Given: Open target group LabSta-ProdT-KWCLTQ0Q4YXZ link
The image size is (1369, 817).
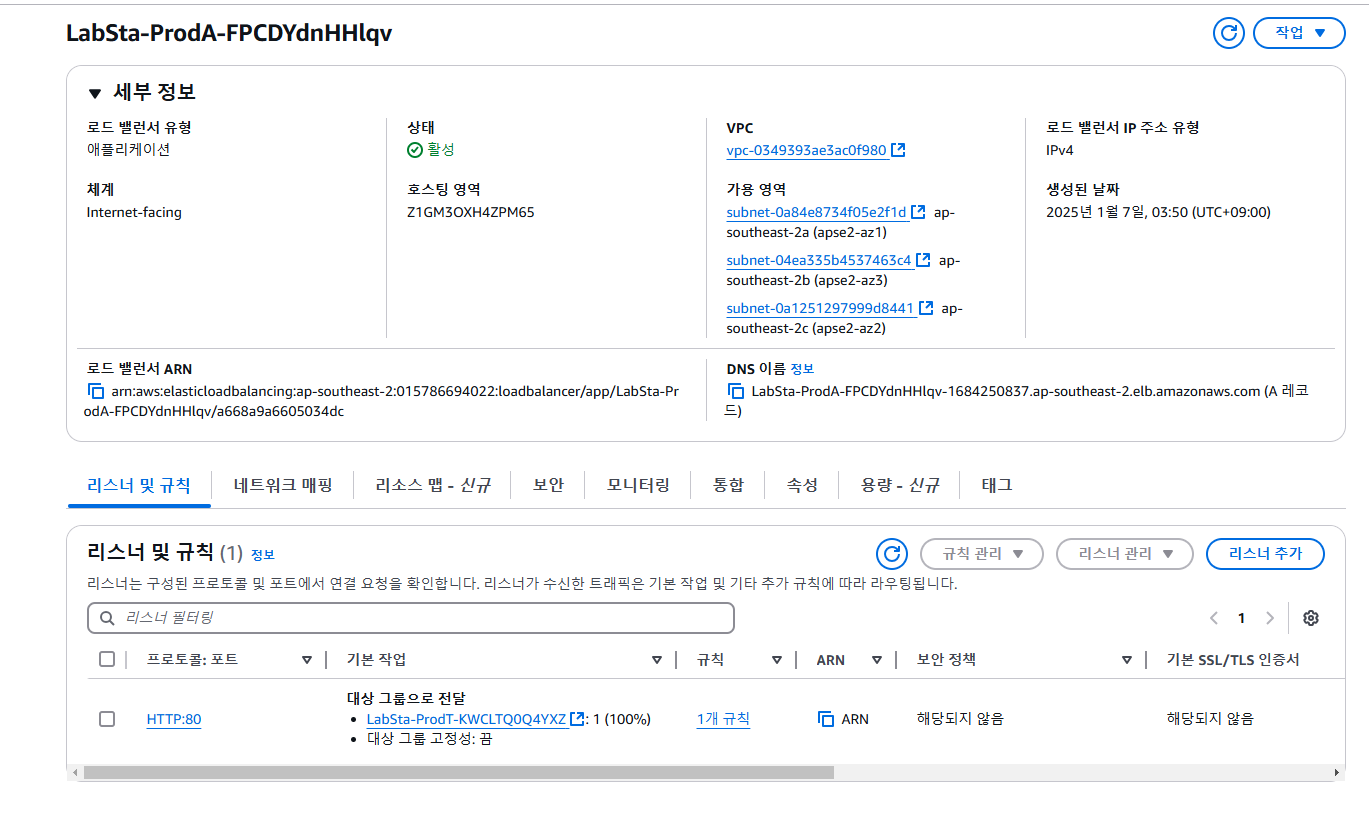Looking at the screenshot, I should [x=466, y=719].
